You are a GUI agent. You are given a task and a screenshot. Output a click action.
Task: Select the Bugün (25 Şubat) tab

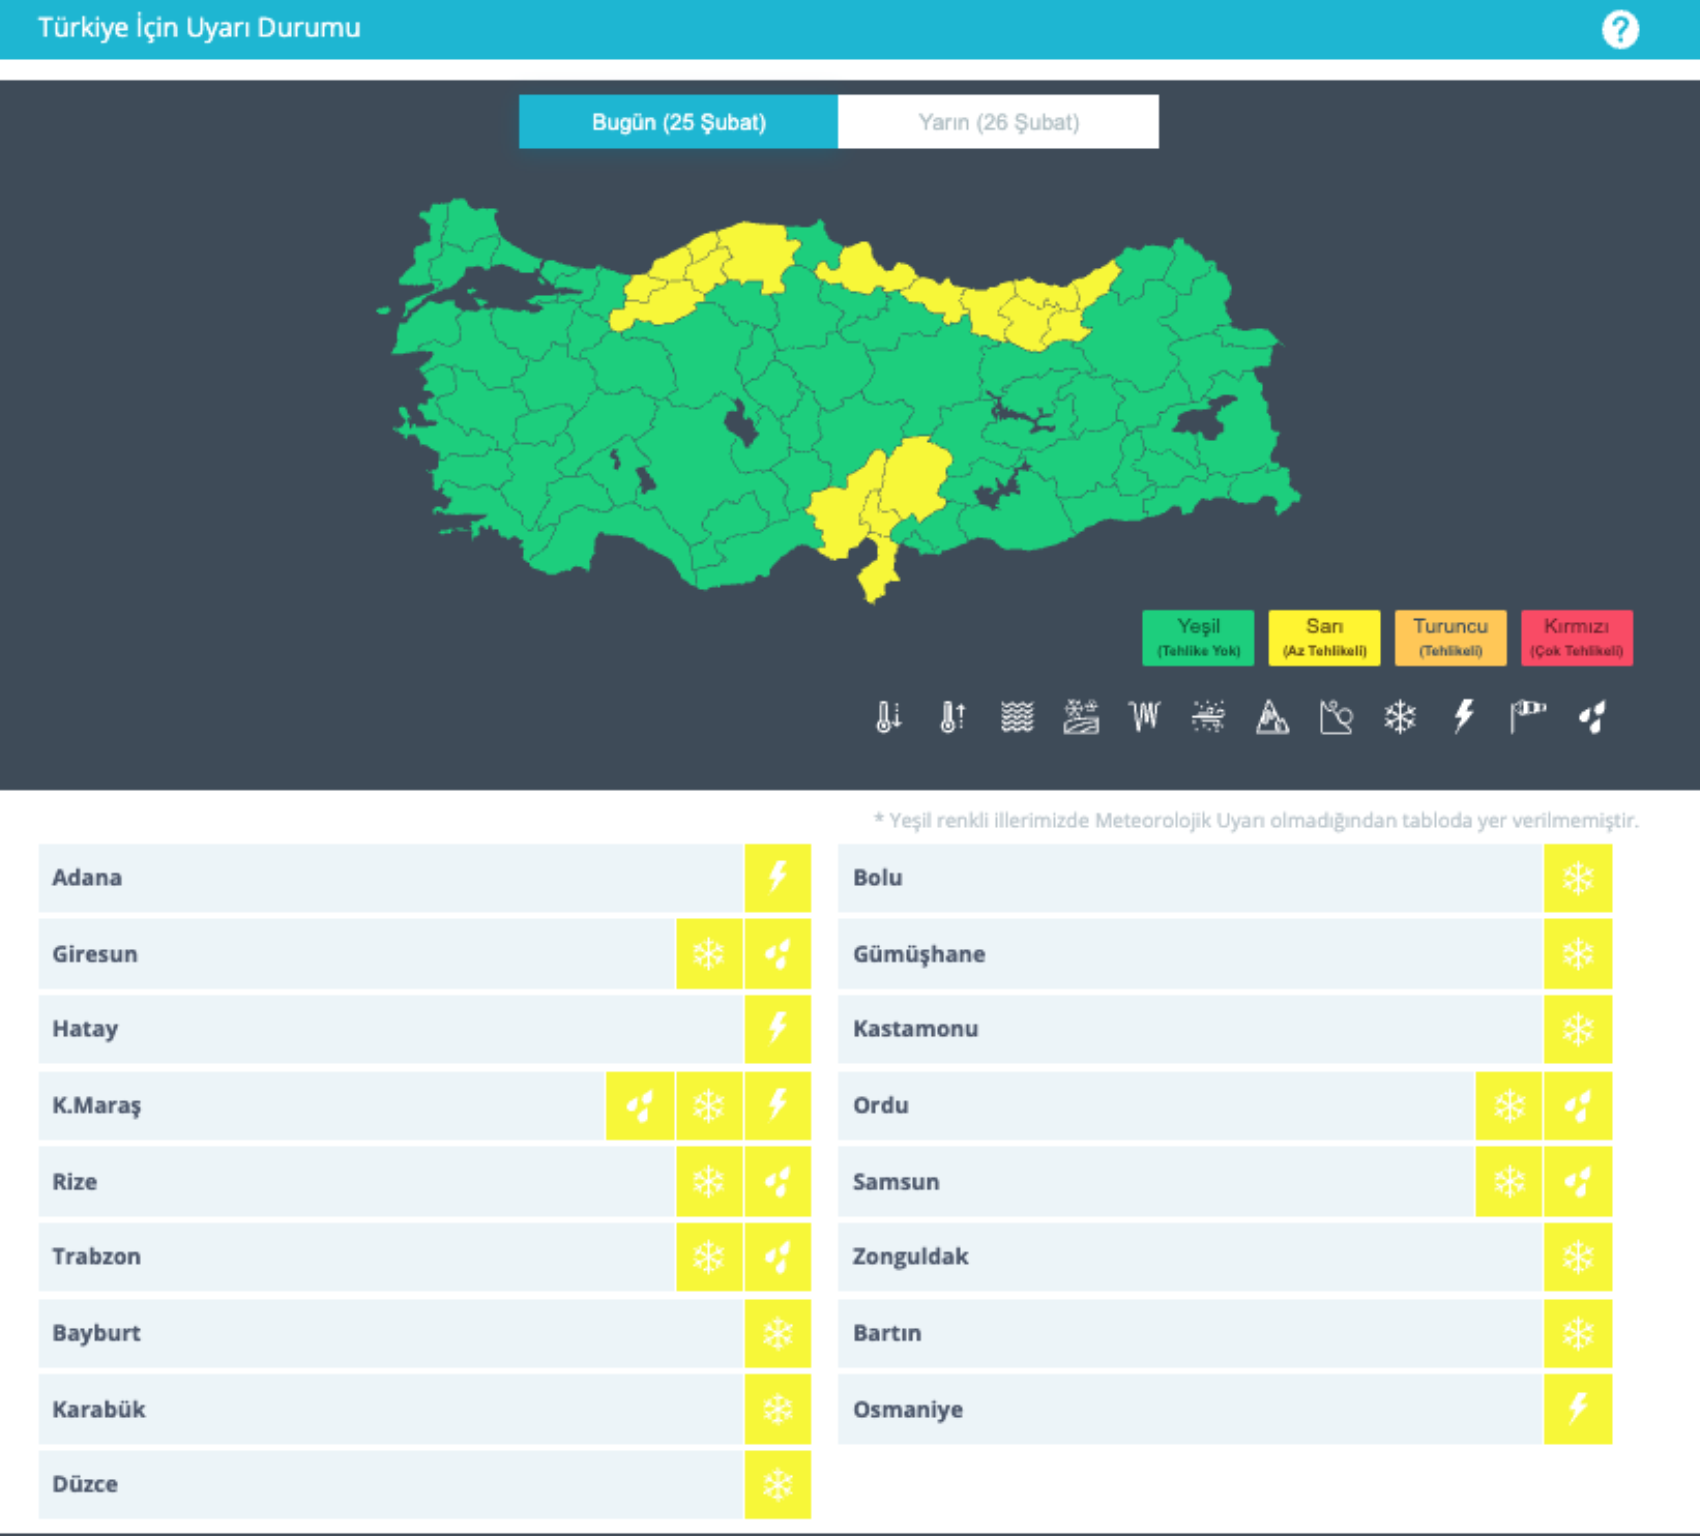click(678, 122)
